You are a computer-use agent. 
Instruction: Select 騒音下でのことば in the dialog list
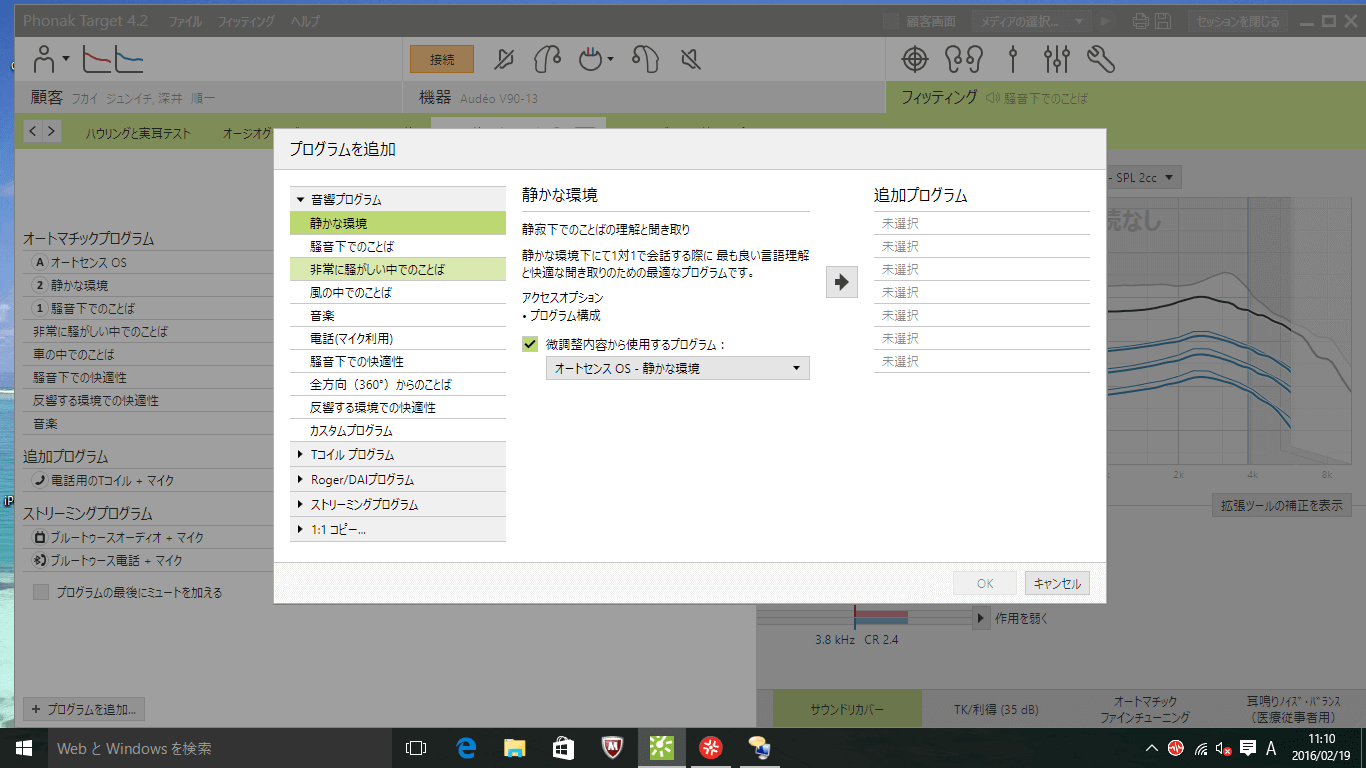click(x=398, y=246)
